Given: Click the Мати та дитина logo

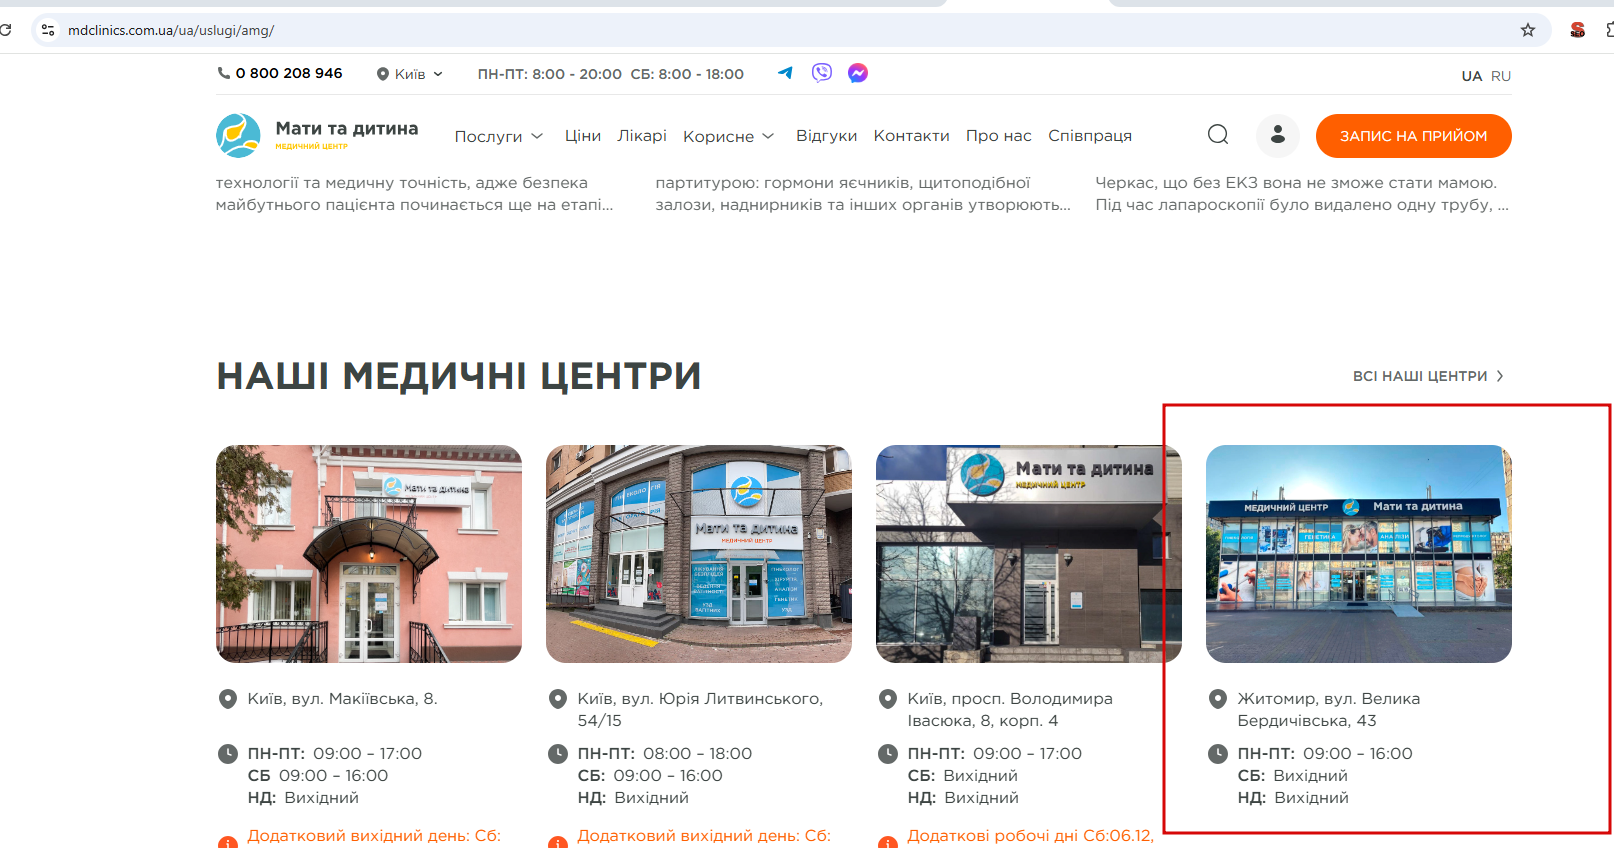Looking at the screenshot, I should pos(317,135).
